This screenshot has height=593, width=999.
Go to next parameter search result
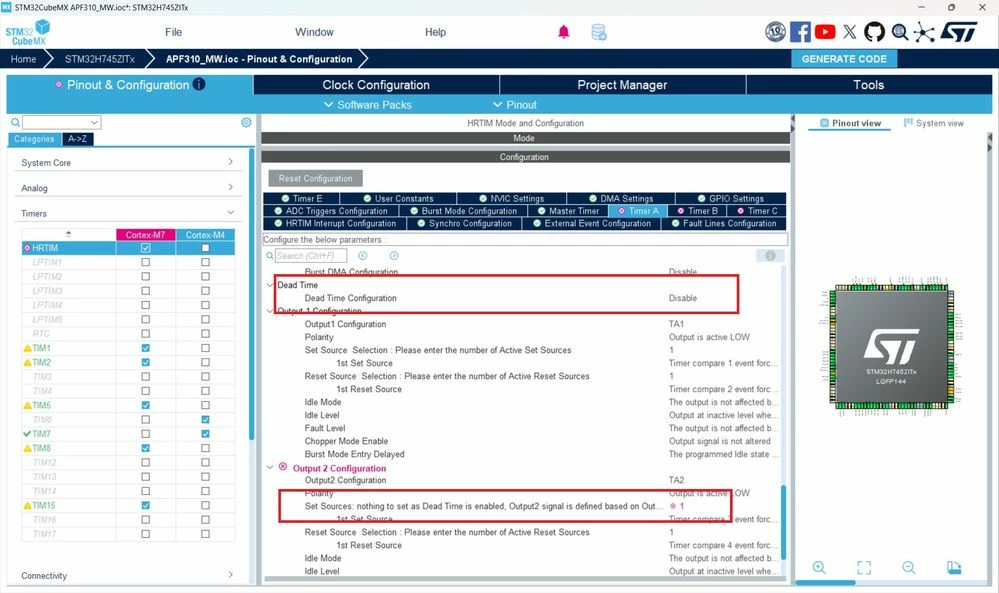pos(394,255)
